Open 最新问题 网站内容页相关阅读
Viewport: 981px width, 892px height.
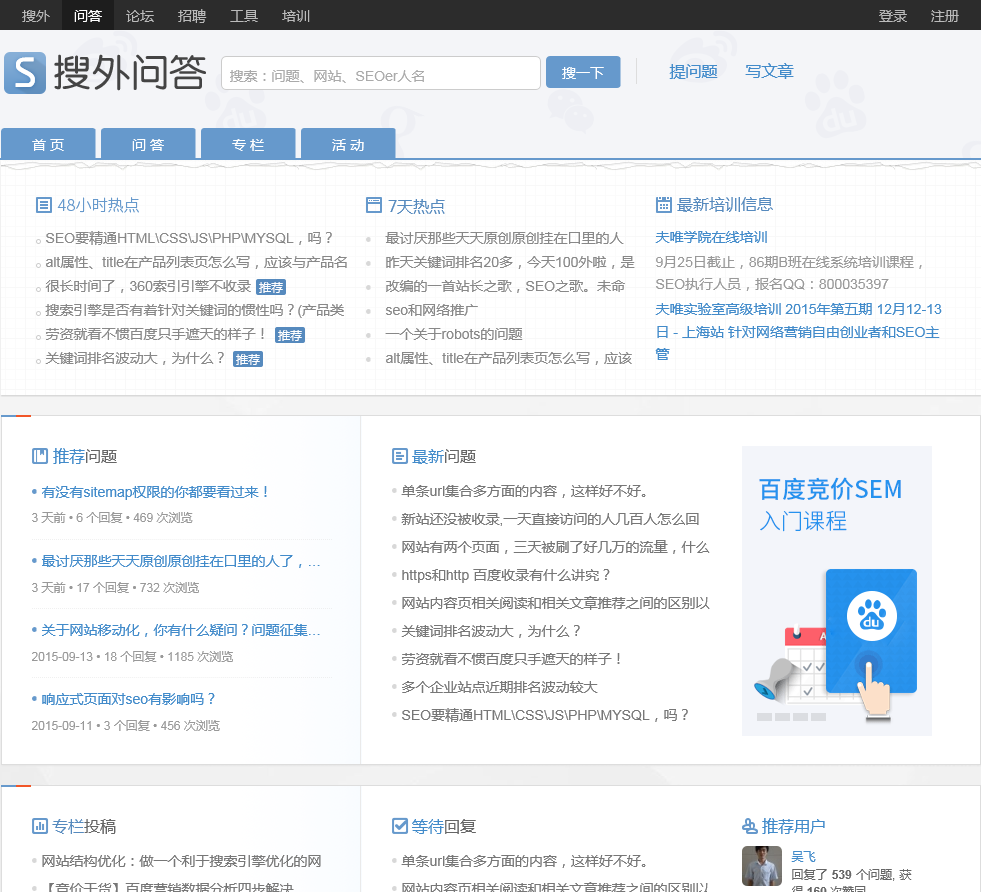pyautogui.click(x=555, y=603)
